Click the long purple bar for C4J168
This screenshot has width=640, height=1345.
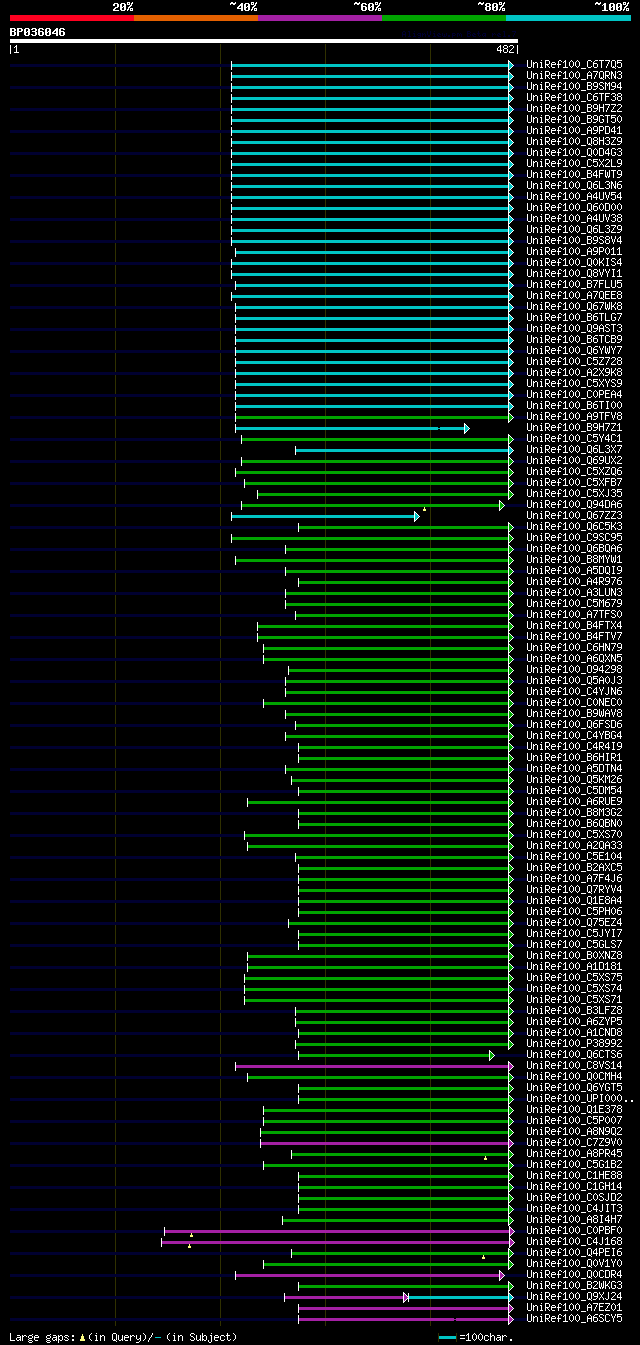(337, 1242)
